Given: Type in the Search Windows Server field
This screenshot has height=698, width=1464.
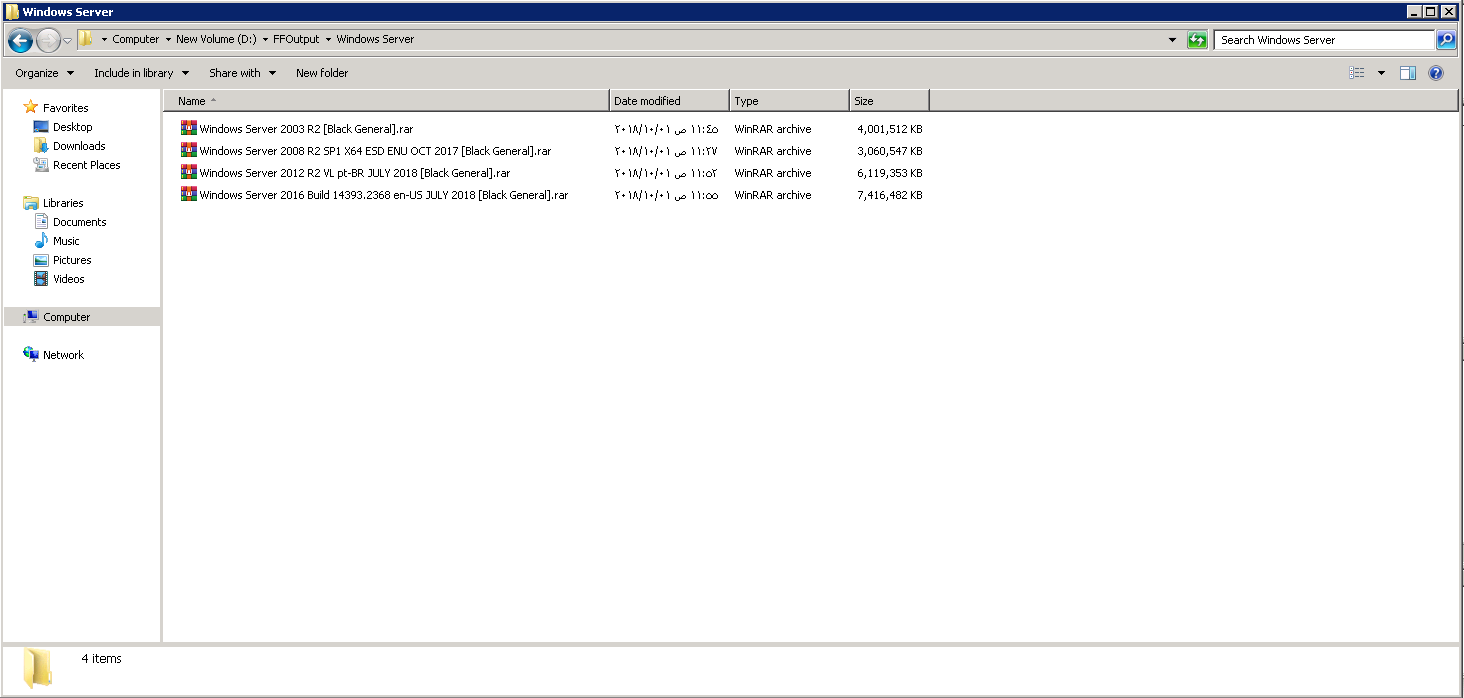Looking at the screenshot, I should [1322, 40].
